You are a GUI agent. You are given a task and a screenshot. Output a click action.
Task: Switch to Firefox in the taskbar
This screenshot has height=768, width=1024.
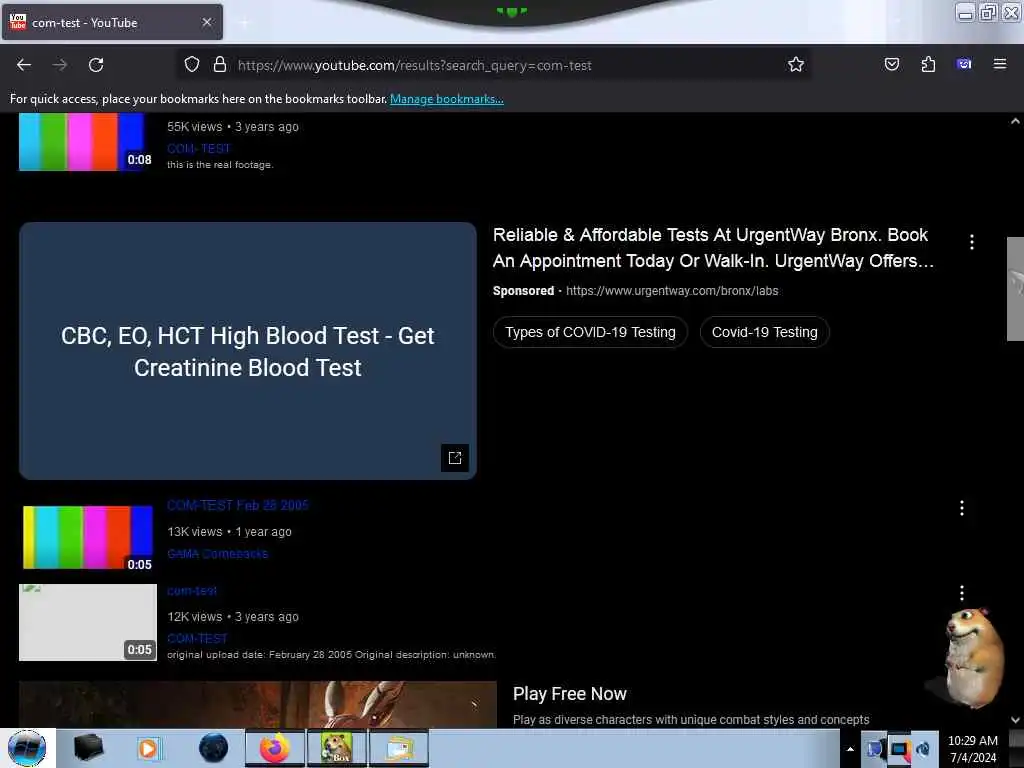[275, 748]
